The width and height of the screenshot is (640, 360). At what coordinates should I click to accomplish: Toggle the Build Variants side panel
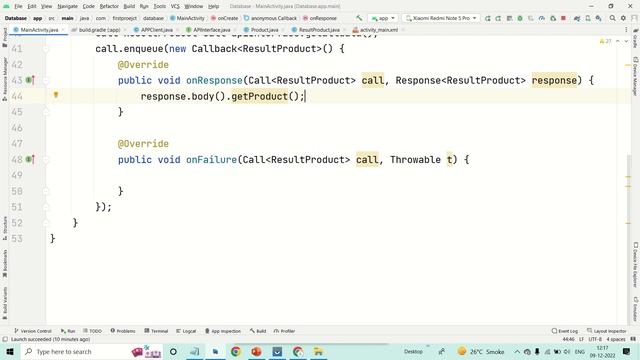4,302
